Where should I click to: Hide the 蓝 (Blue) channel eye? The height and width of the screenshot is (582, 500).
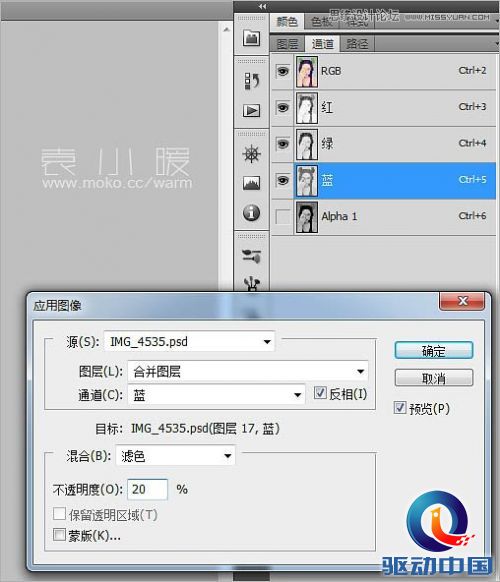pos(283,180)
